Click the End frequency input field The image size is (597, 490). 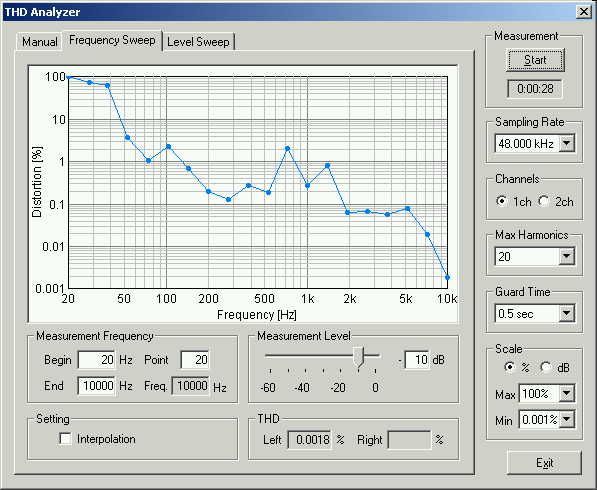(x=96, y=386)
